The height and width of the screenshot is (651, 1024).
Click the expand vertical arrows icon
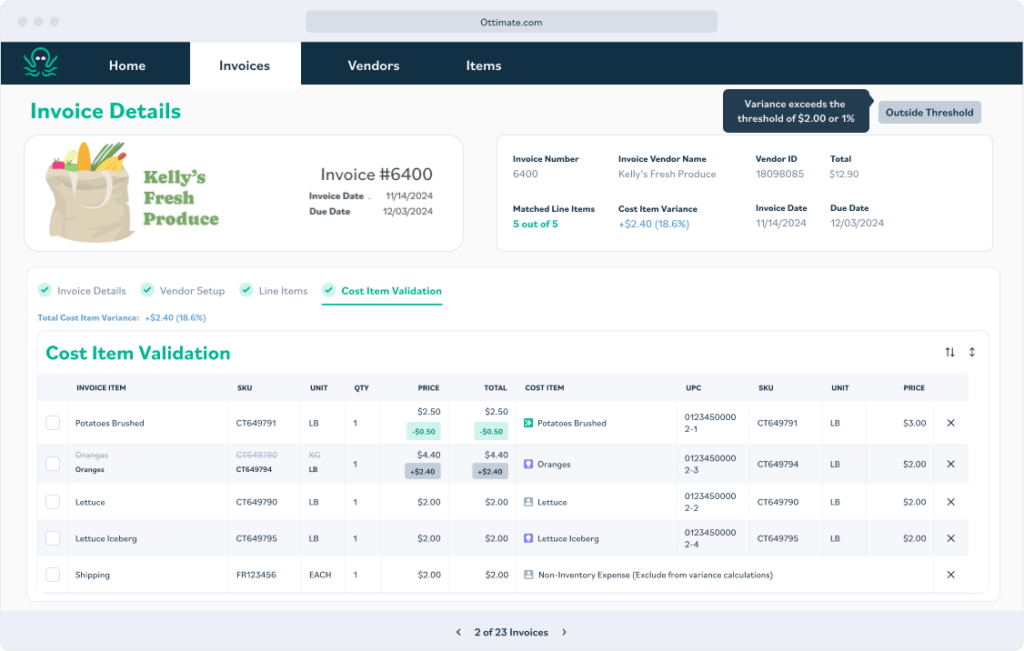972,352
